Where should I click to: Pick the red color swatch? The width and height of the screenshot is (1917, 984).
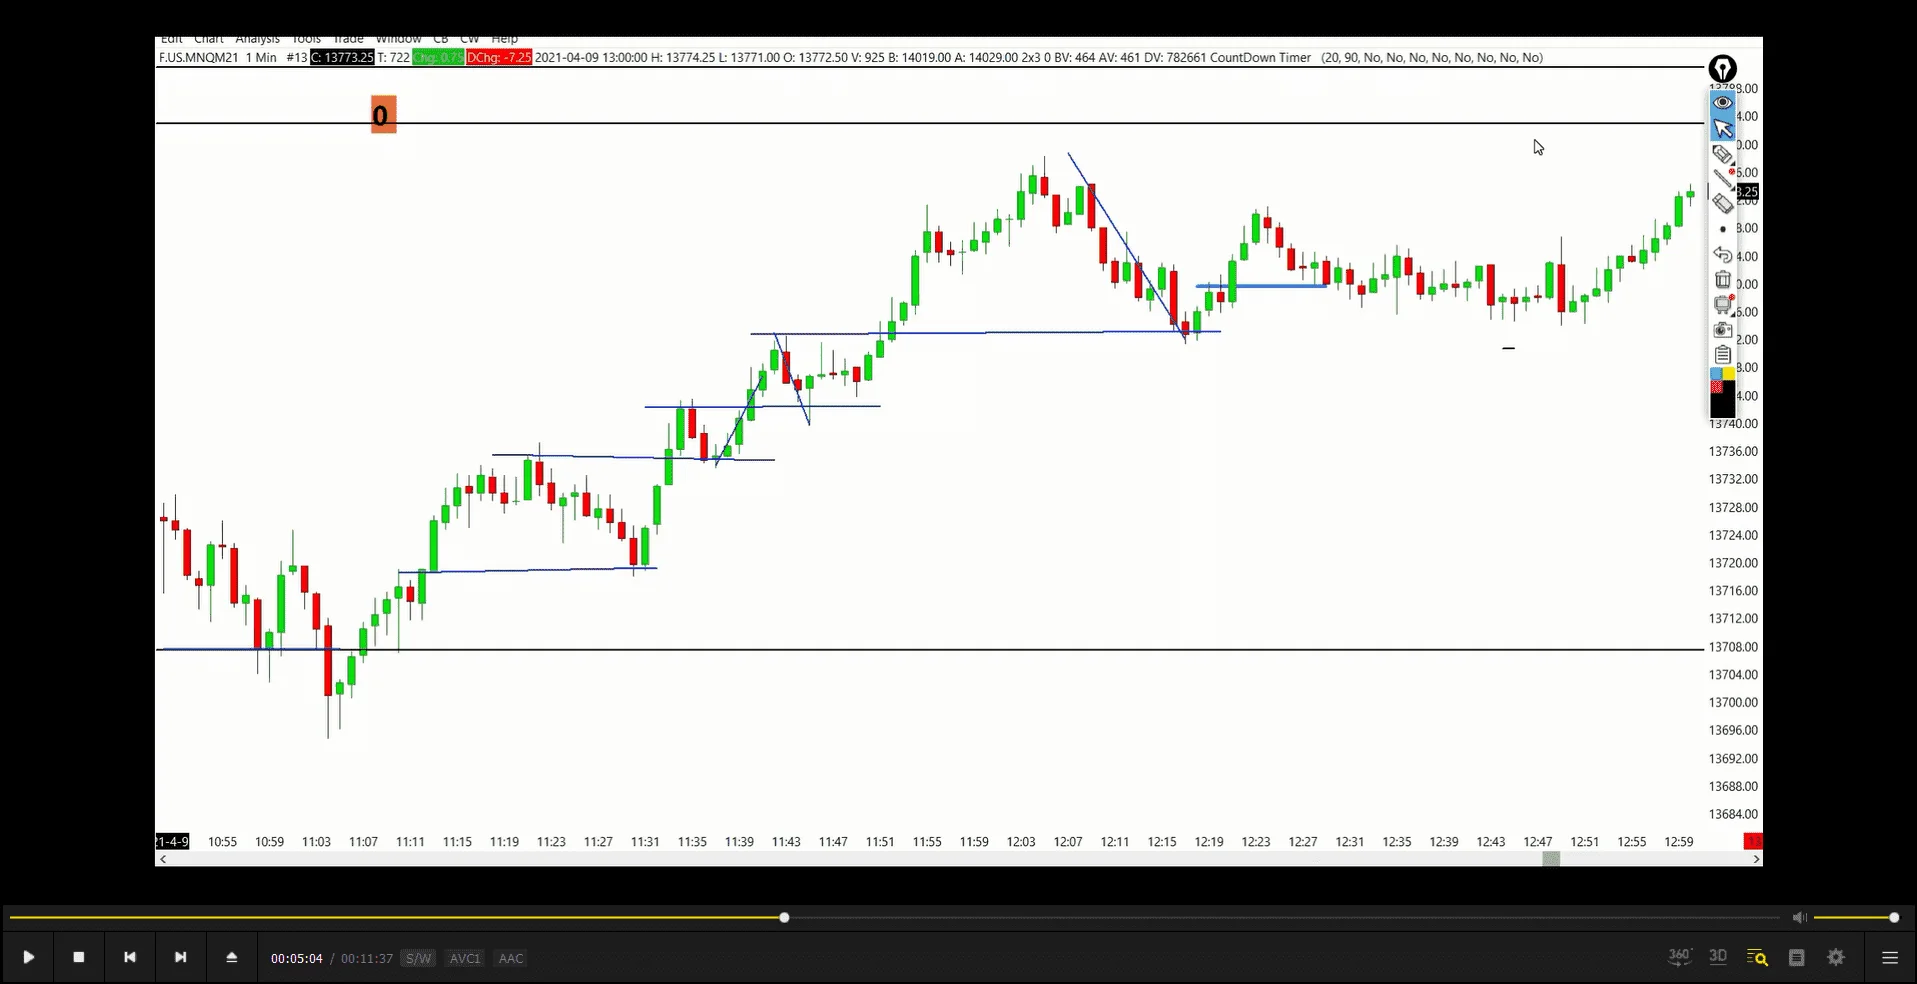click(x=1716, y=386)
